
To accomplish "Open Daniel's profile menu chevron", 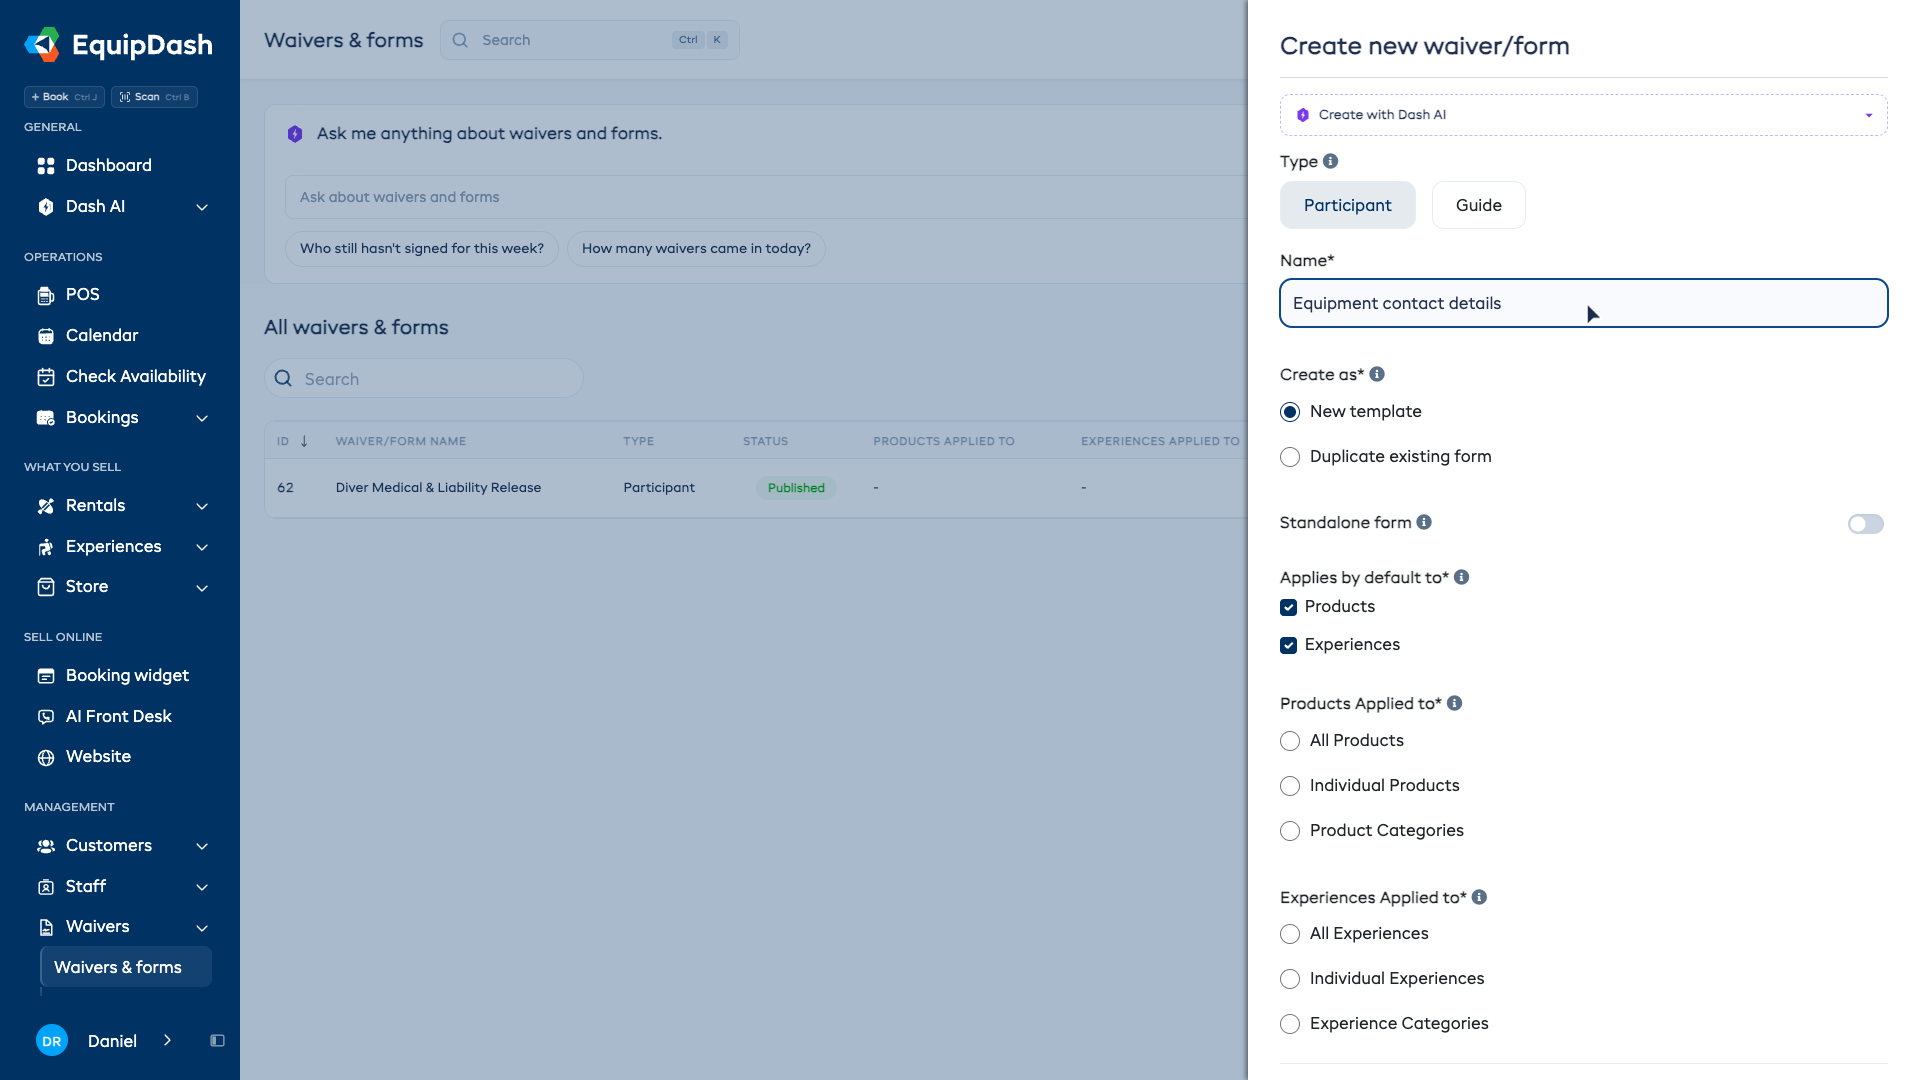I will 167,1040.
